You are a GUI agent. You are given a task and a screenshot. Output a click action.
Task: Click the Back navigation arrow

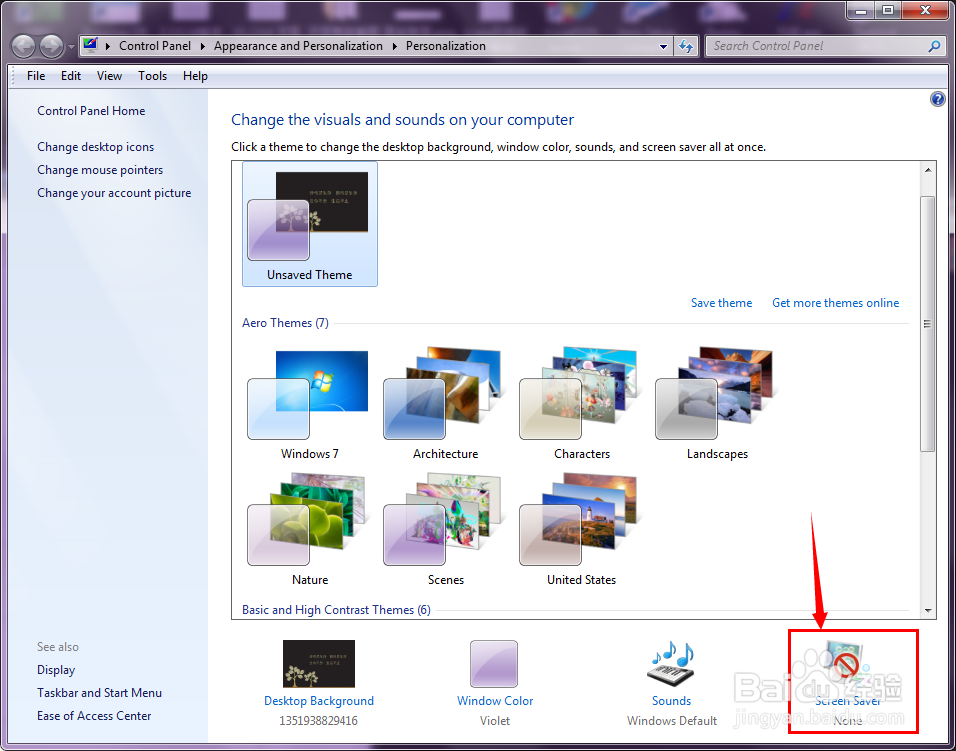click(24, 46)
